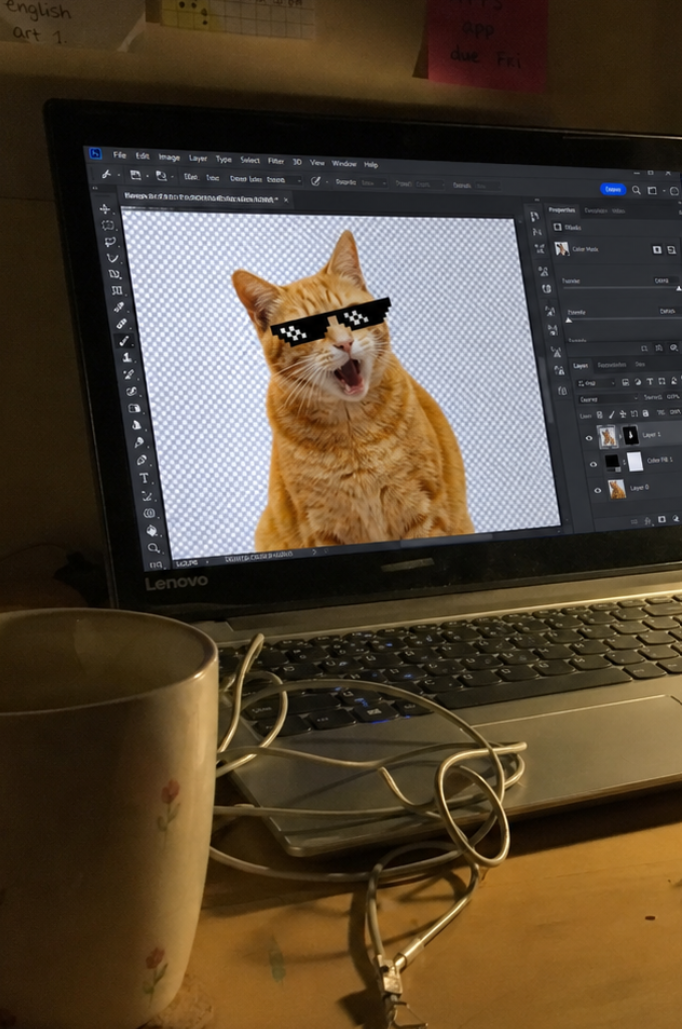Select the Color Fill 1 layer name
682x1029 pixels.
click(660, 460)
